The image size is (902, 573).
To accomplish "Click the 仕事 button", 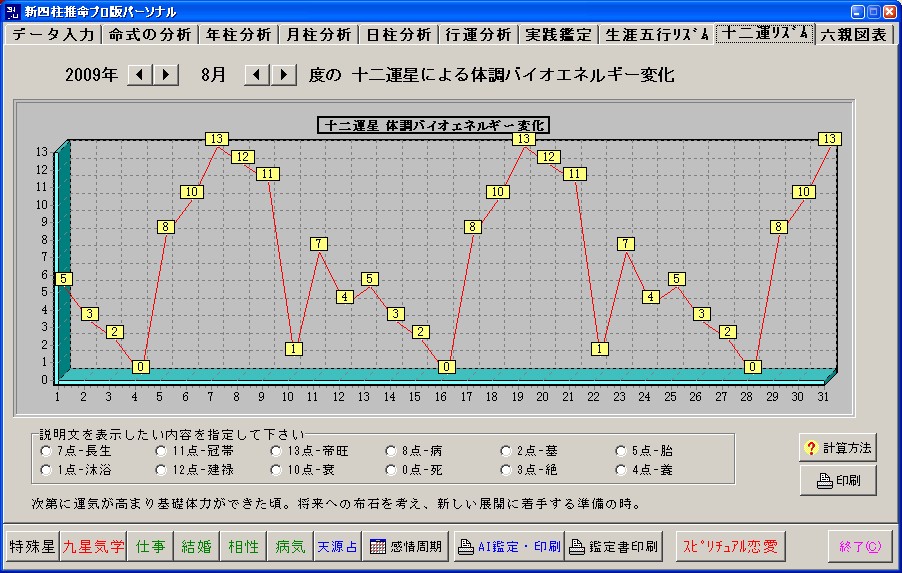I will pyautogui.click(x=151, y=547).
